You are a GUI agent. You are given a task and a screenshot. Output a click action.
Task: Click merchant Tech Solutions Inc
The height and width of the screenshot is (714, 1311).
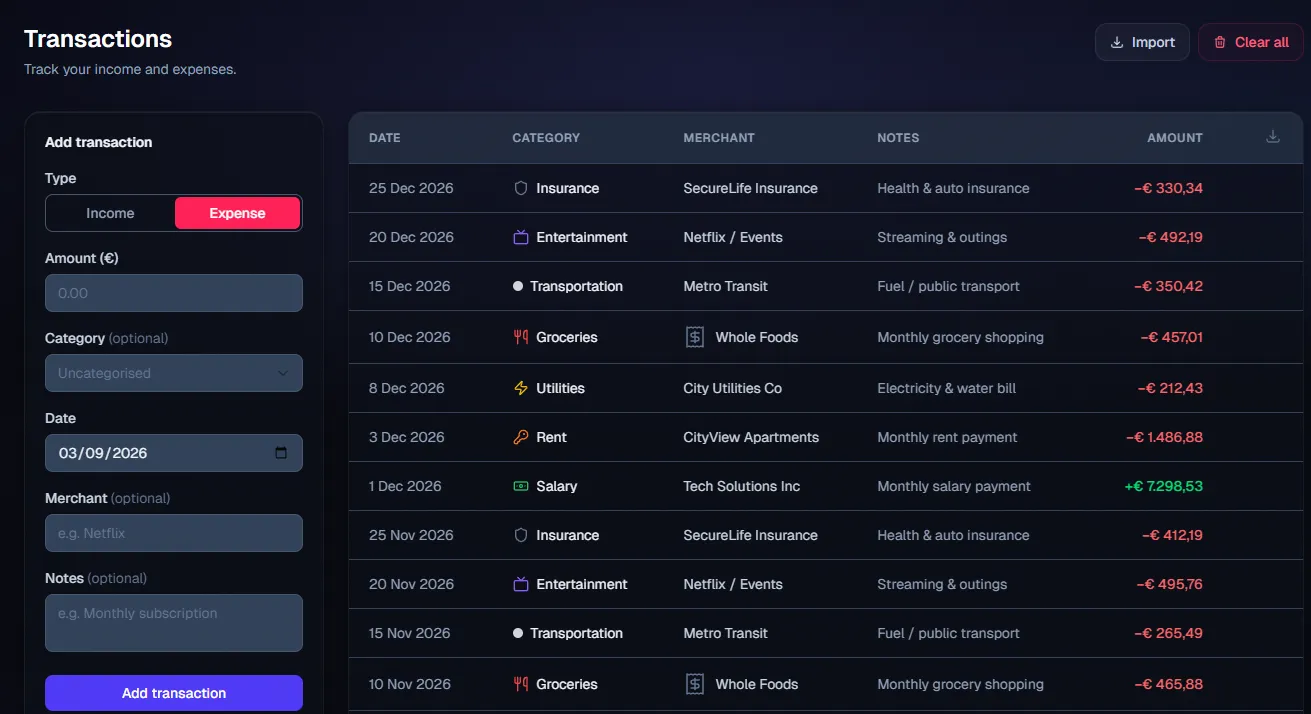[742, 486]
